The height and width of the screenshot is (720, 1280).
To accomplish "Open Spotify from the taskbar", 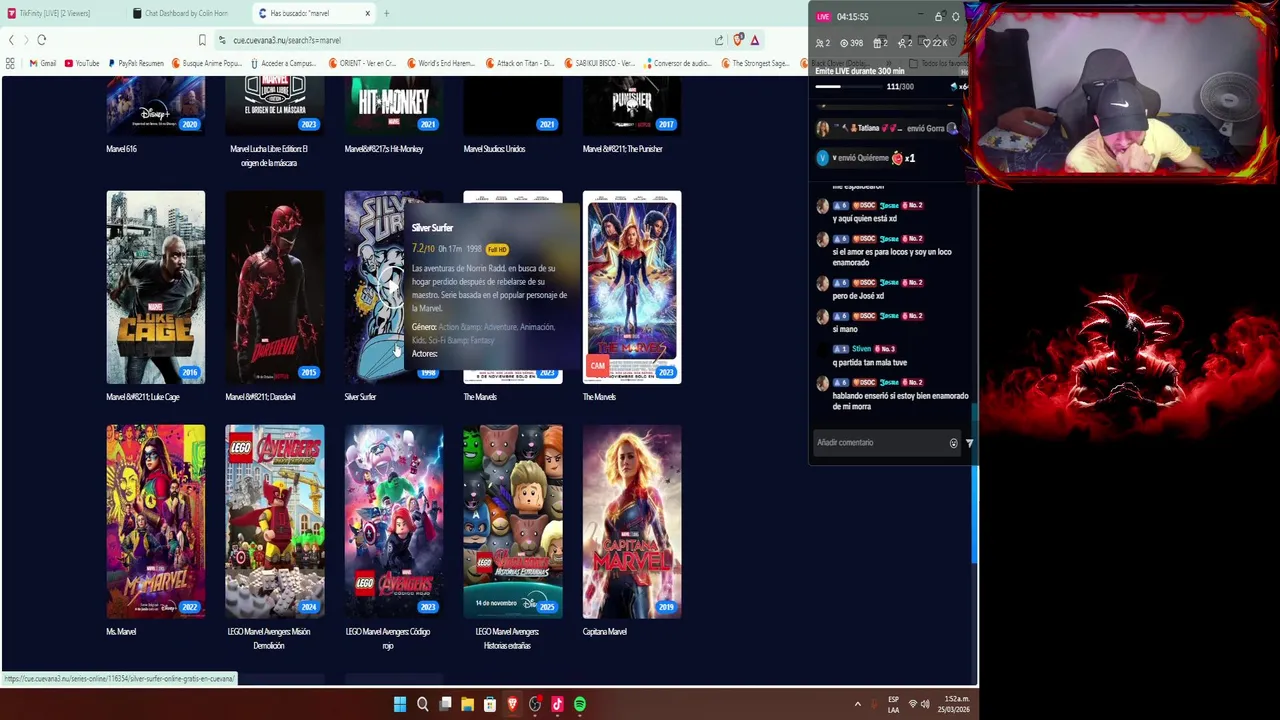I will (580, 704).
